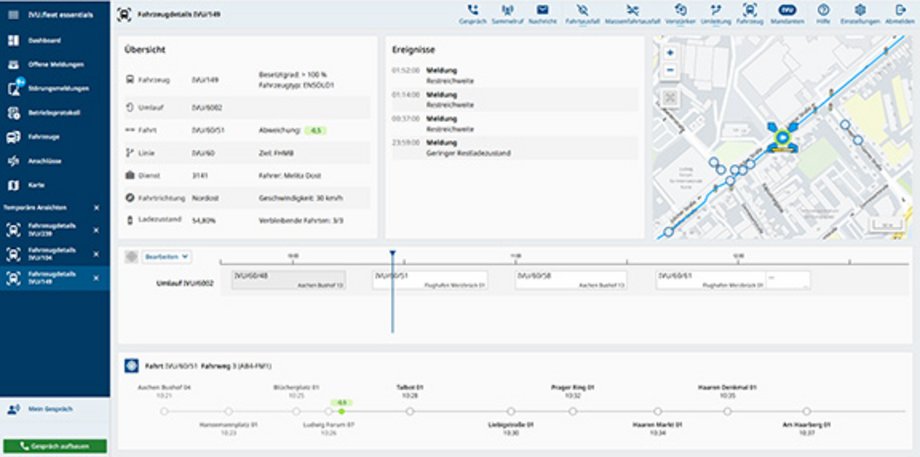
Task: Open the Bearbeiten dropdown
Action: [167, 256]
